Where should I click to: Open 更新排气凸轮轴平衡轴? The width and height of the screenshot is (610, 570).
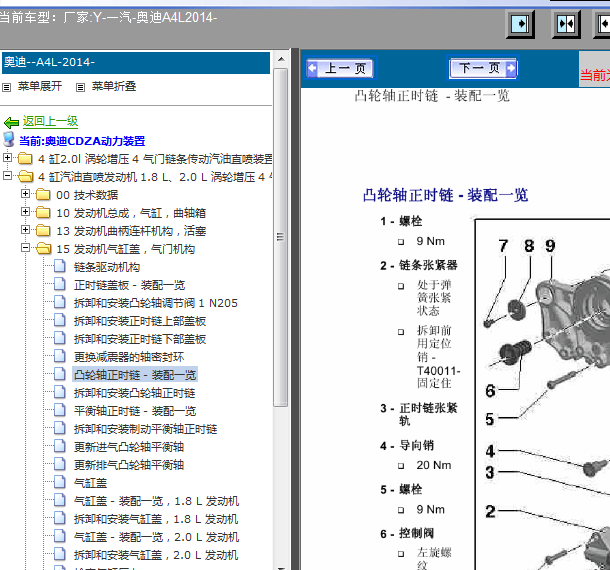coord(129,465)
